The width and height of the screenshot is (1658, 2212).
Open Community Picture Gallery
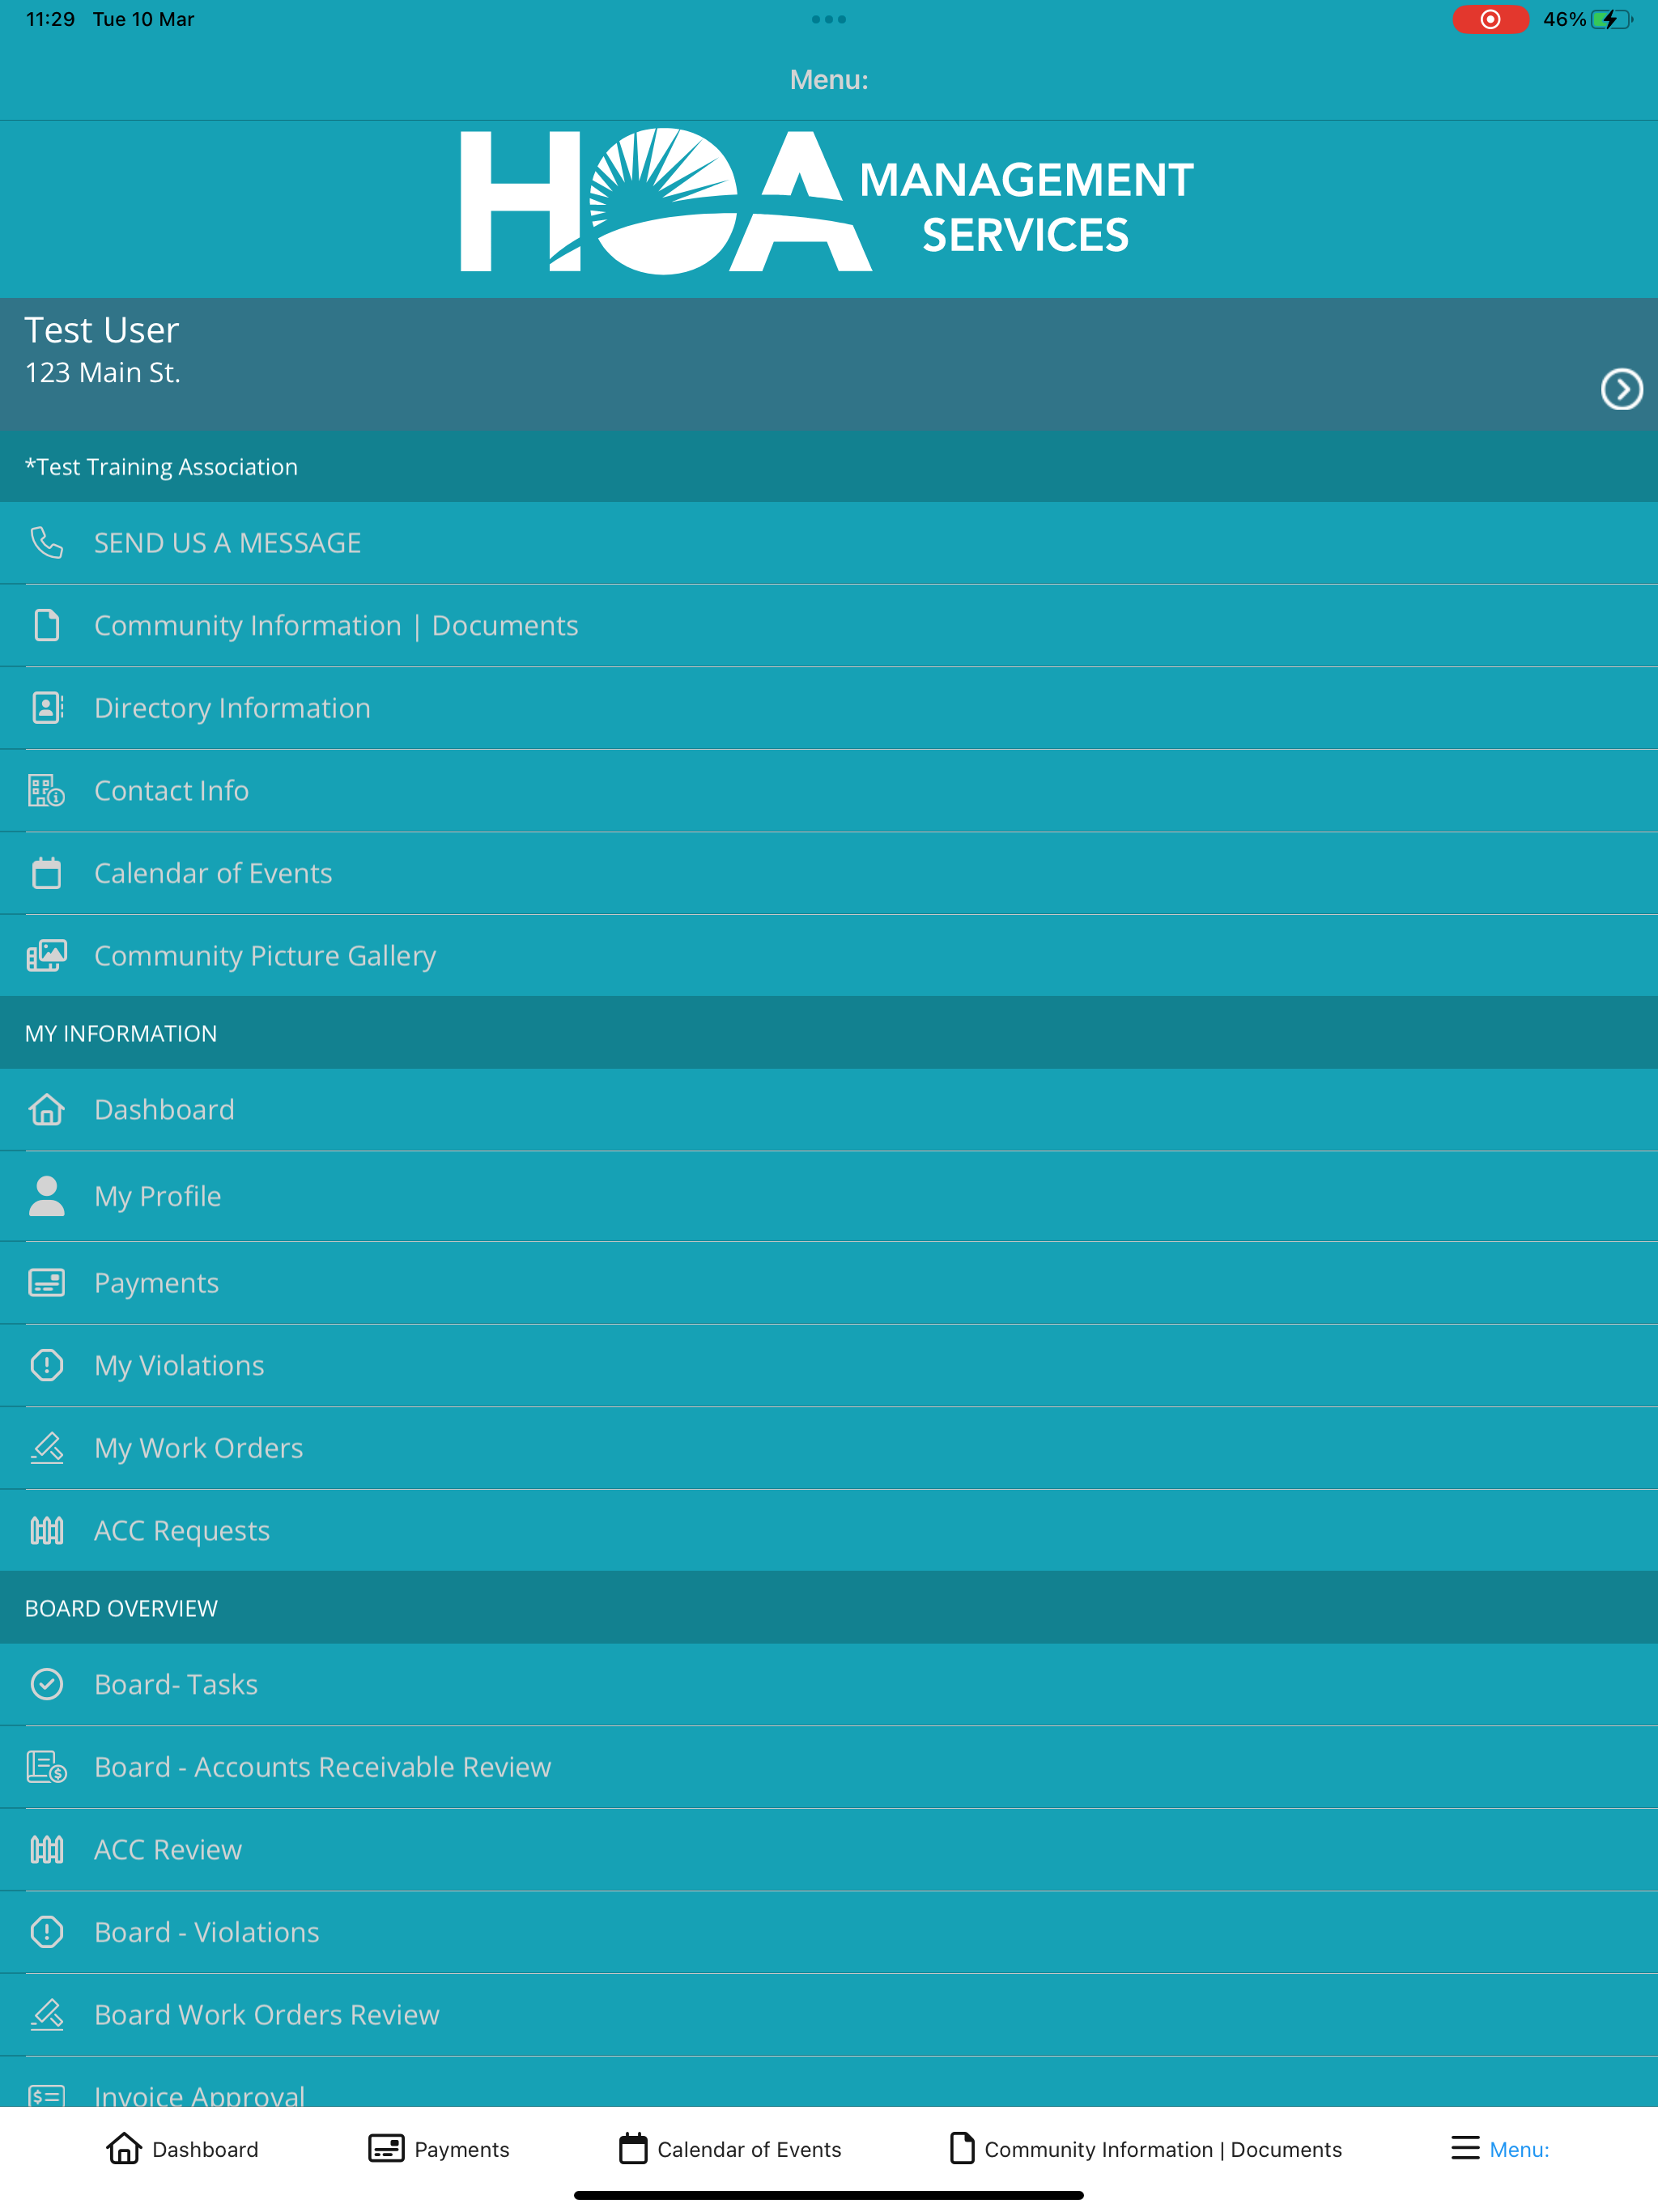point(829,956)
